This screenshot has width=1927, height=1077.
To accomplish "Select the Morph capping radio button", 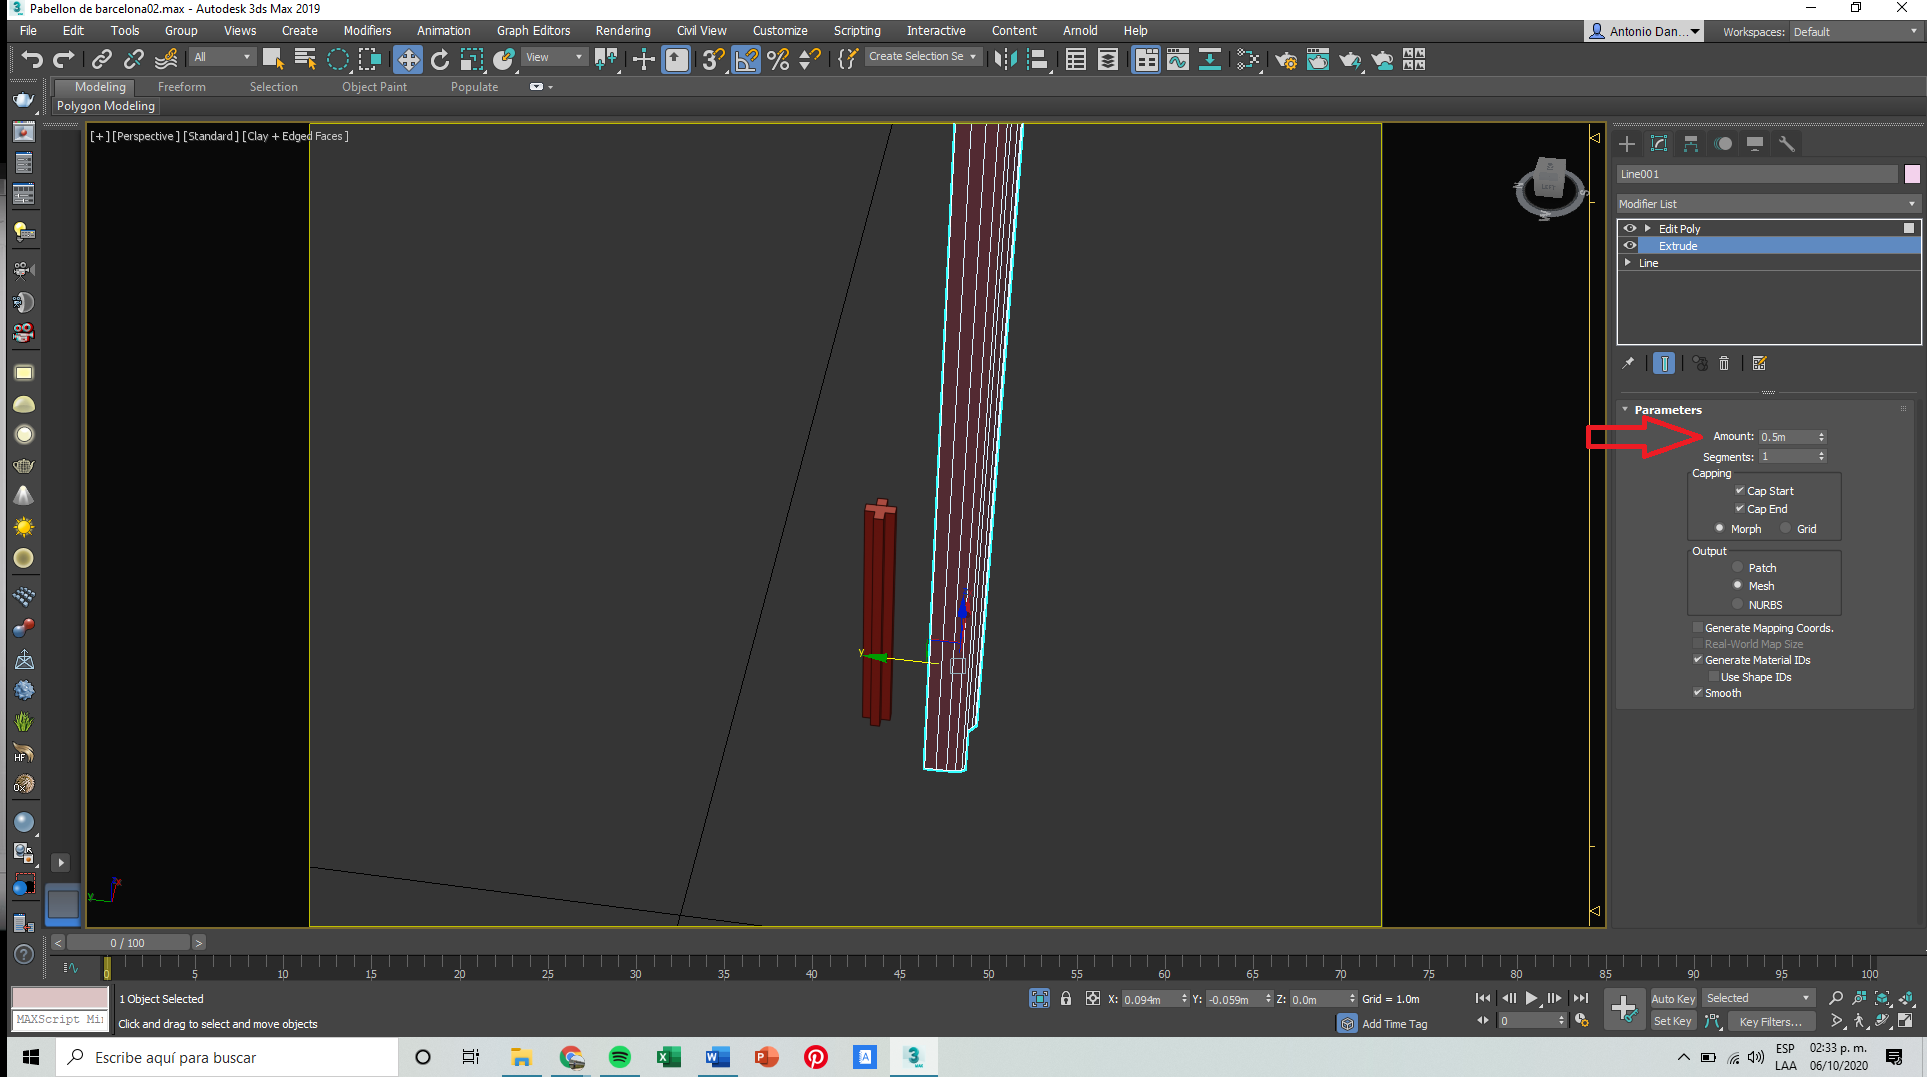I will tap(1720, 528).
